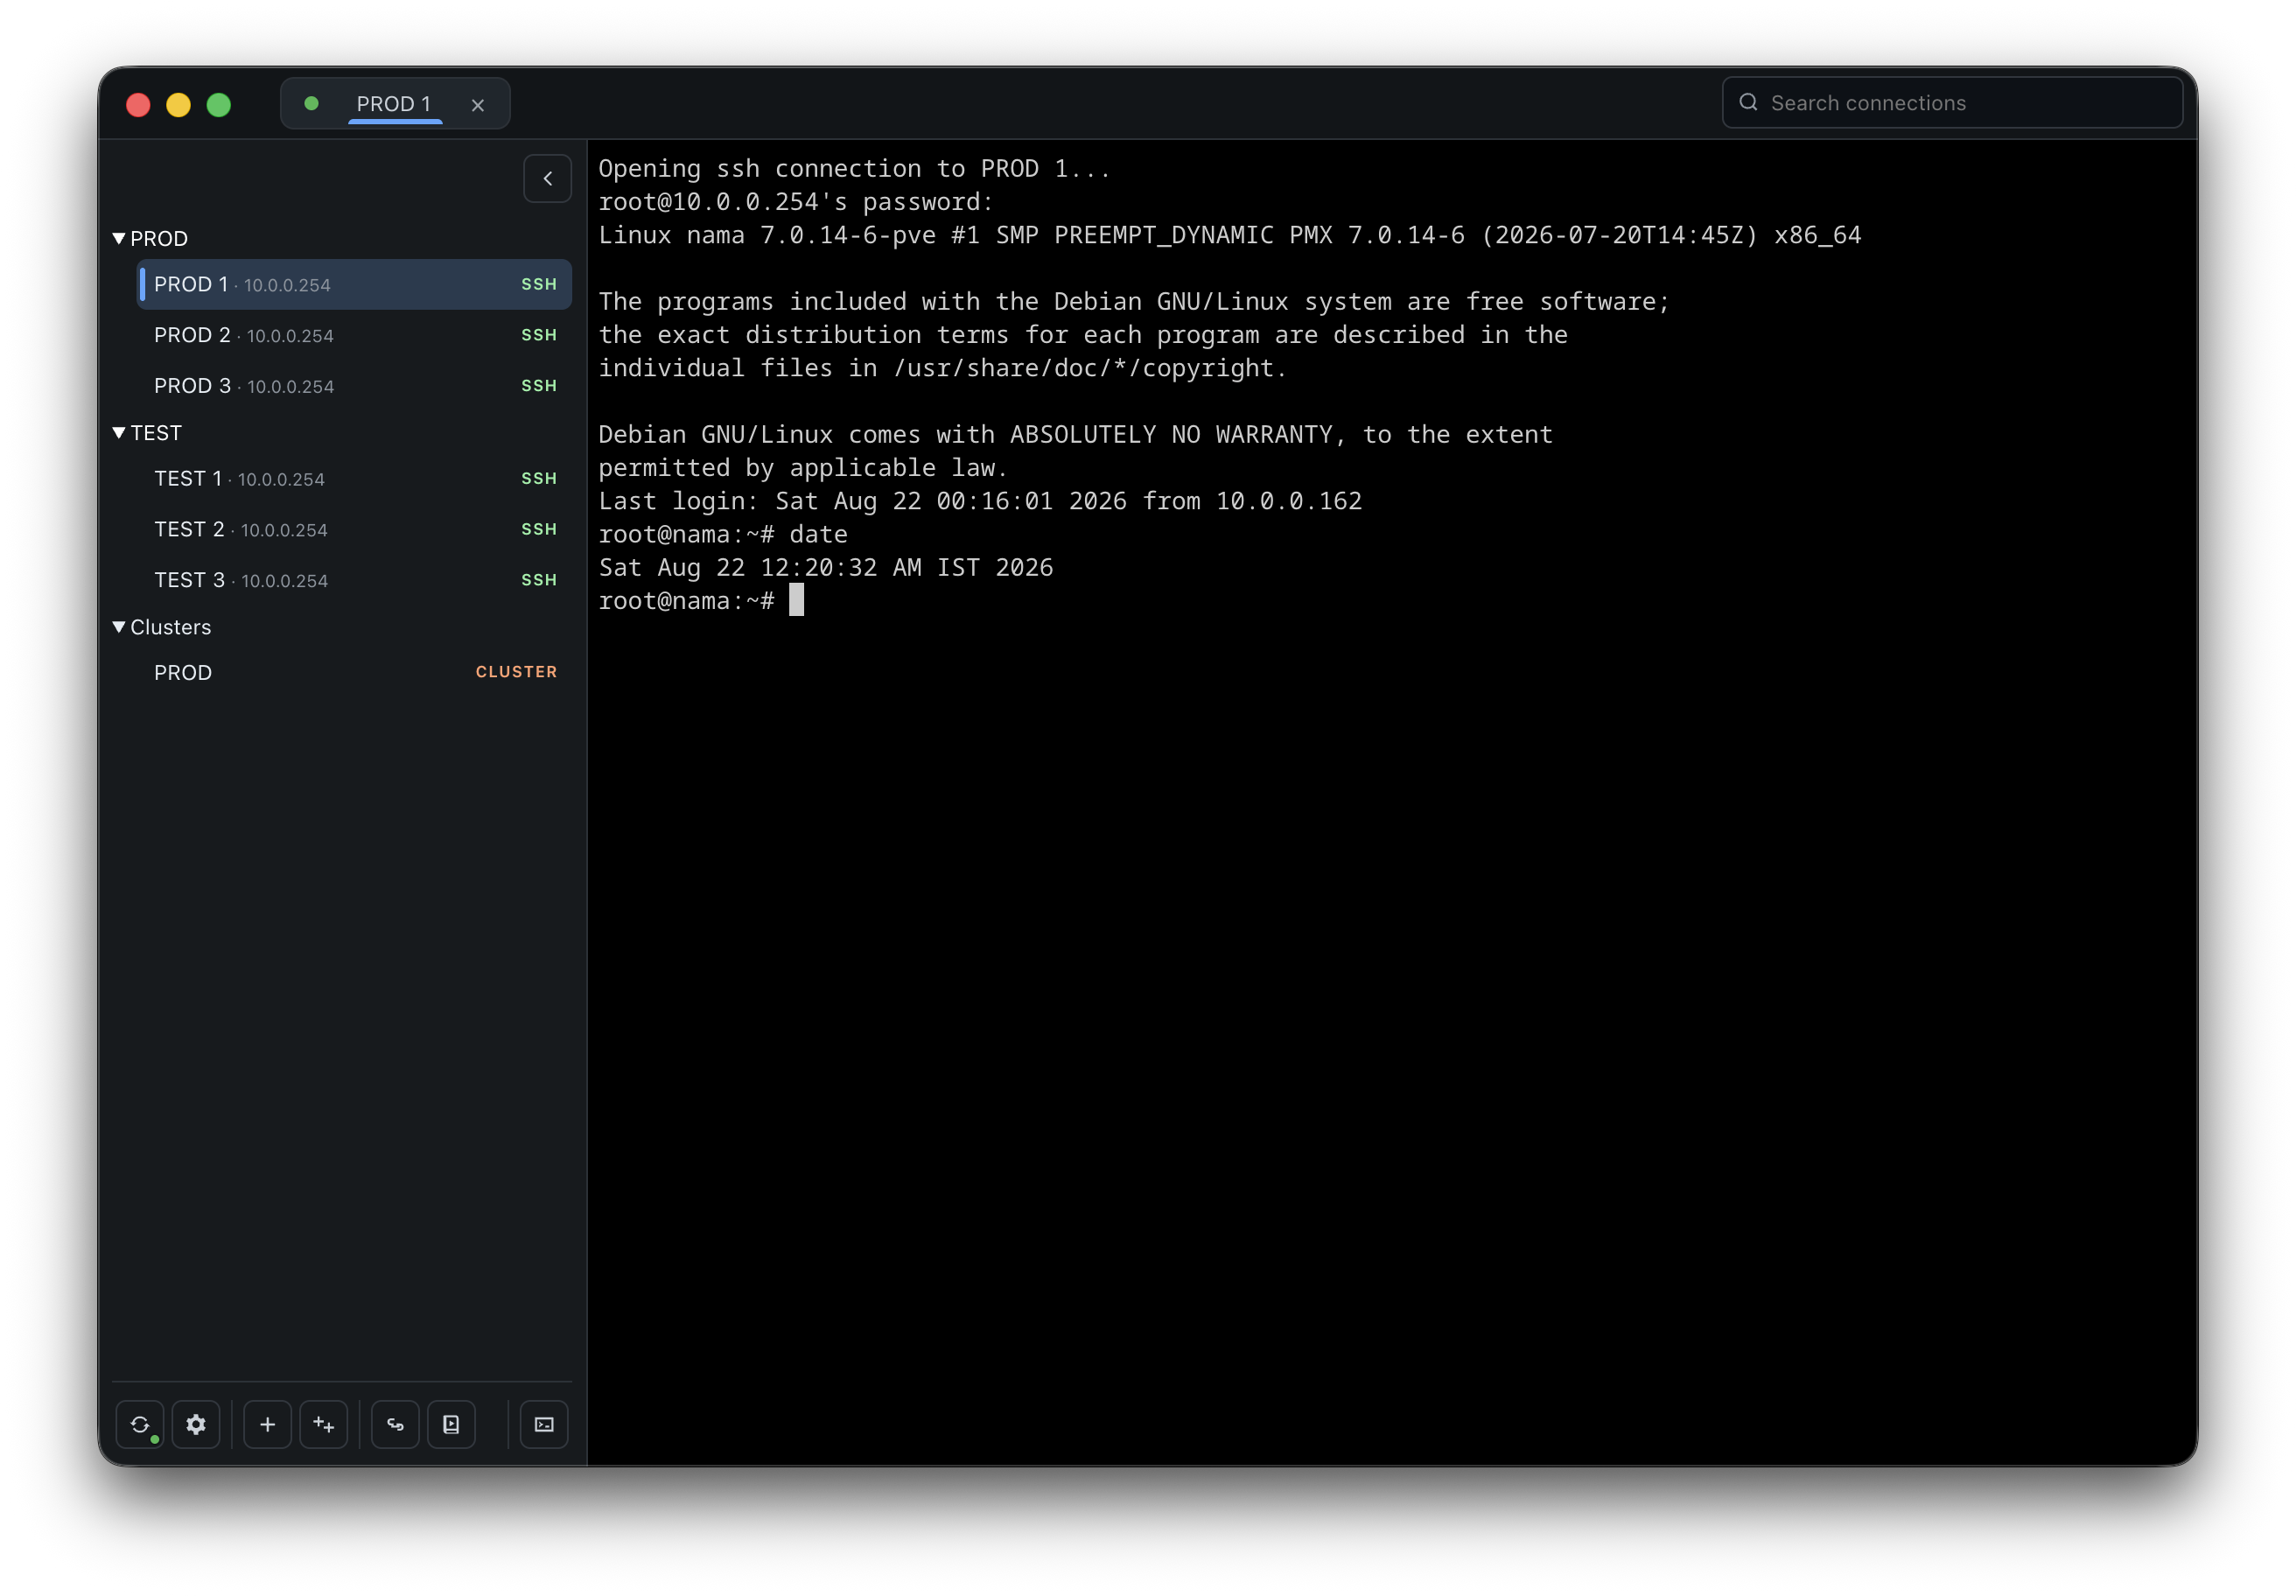Collapse the sidebar with the chevron button
The height and width of the screenshot is (1596, 2296).
(548, 179)
